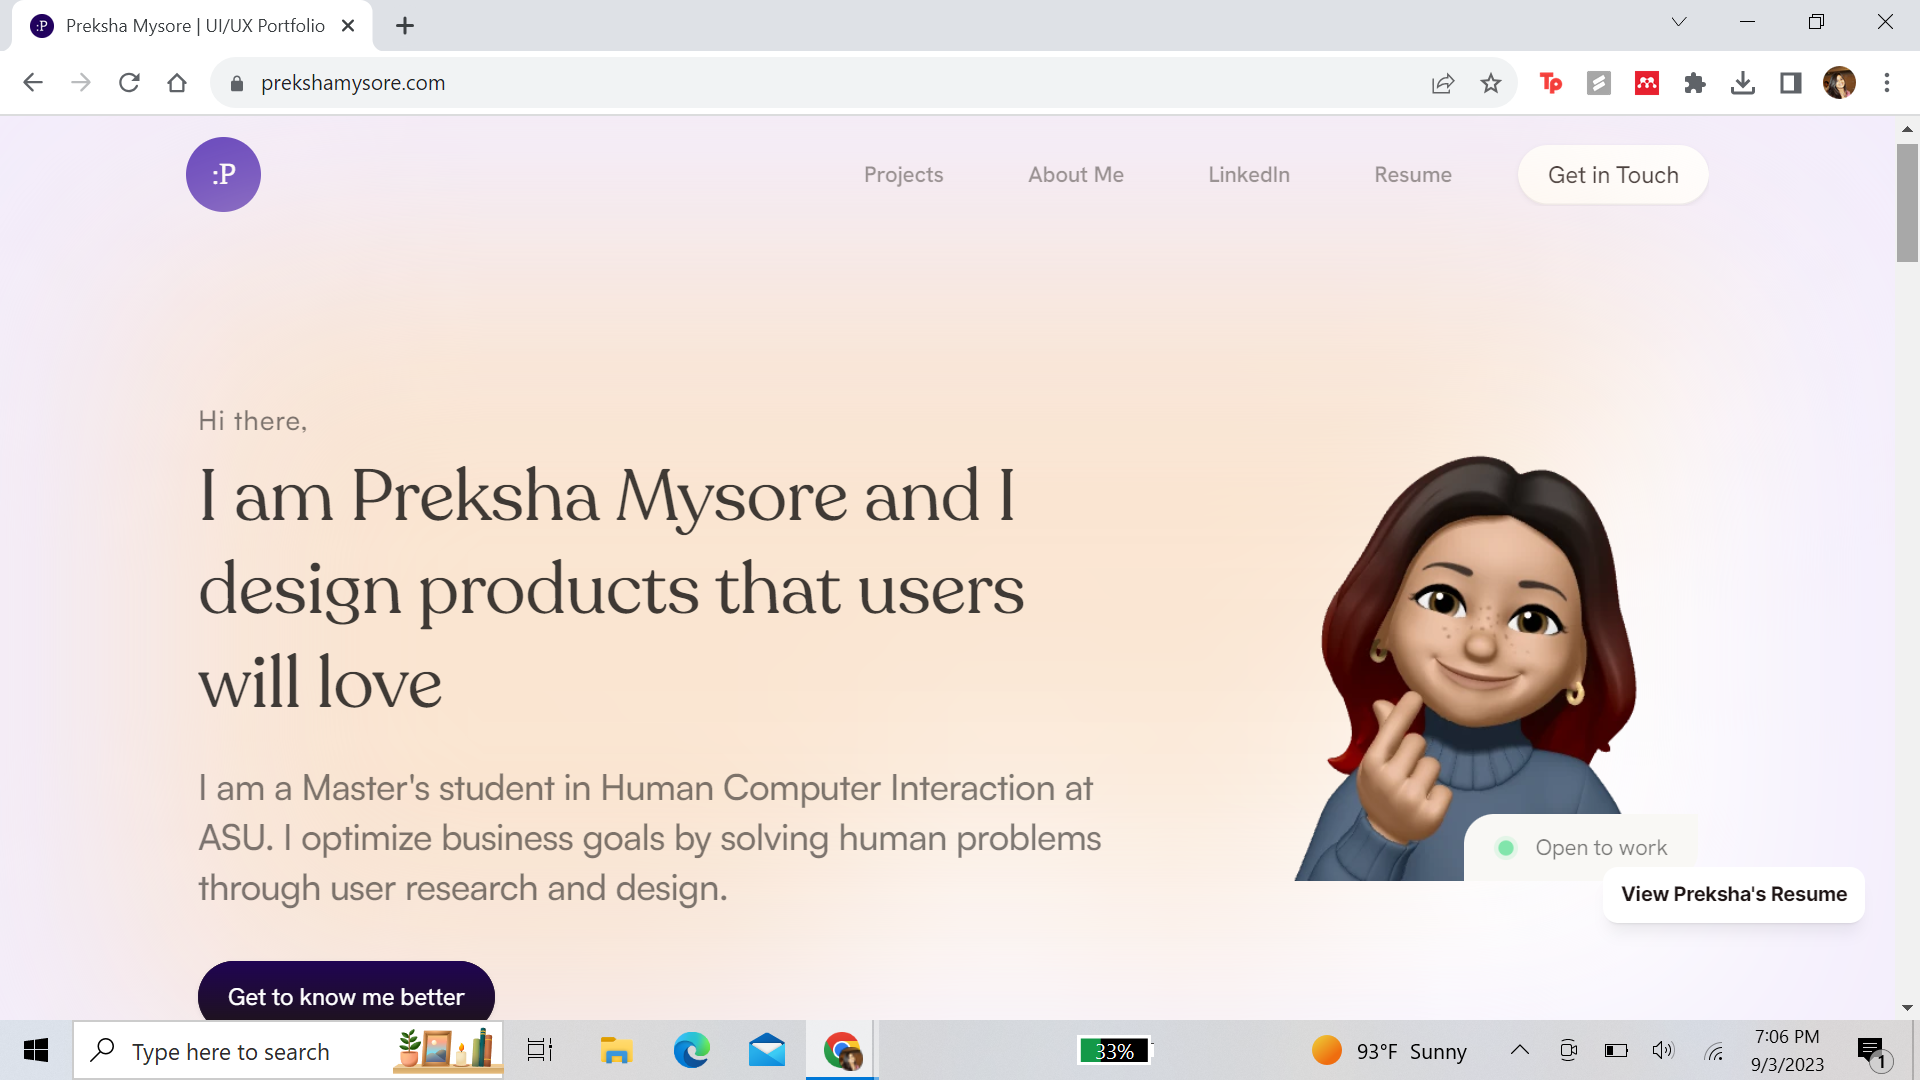The image size is (1920, 1080).
Task: Go to browser home page icon
Action: [177, 83]
